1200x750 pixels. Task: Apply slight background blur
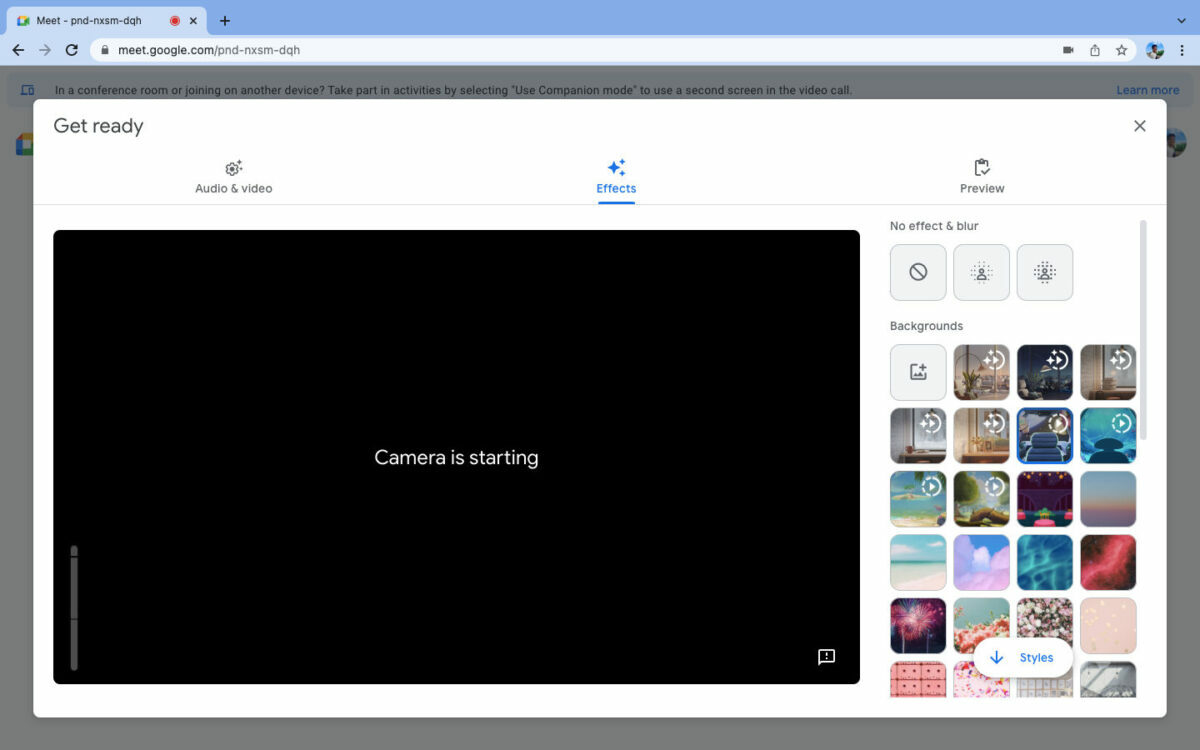981,272
